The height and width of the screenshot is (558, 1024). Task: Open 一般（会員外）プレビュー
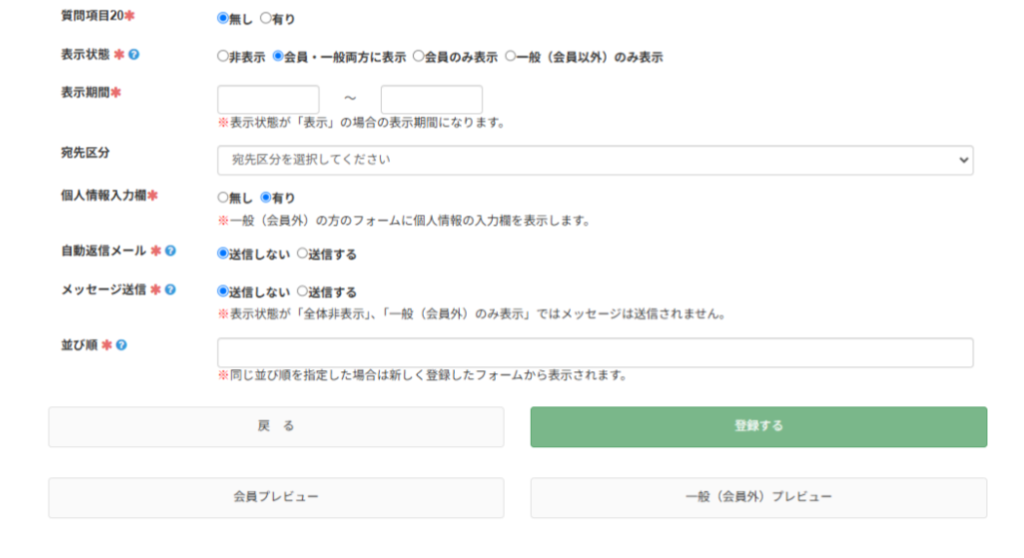click(759, 497)
